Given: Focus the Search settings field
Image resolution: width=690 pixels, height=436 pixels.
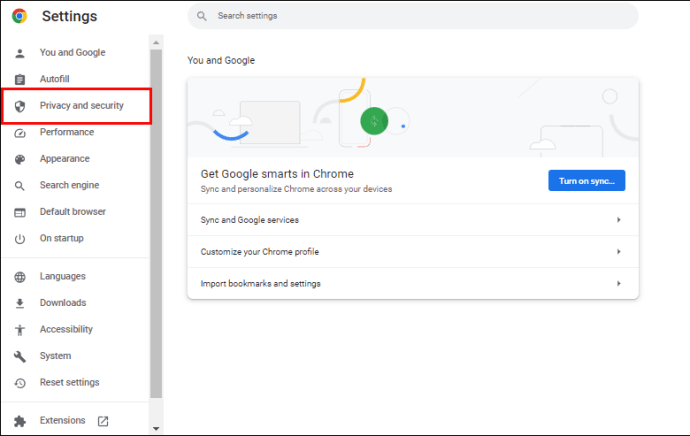Looking at the screenshot, I should [413, 16].
